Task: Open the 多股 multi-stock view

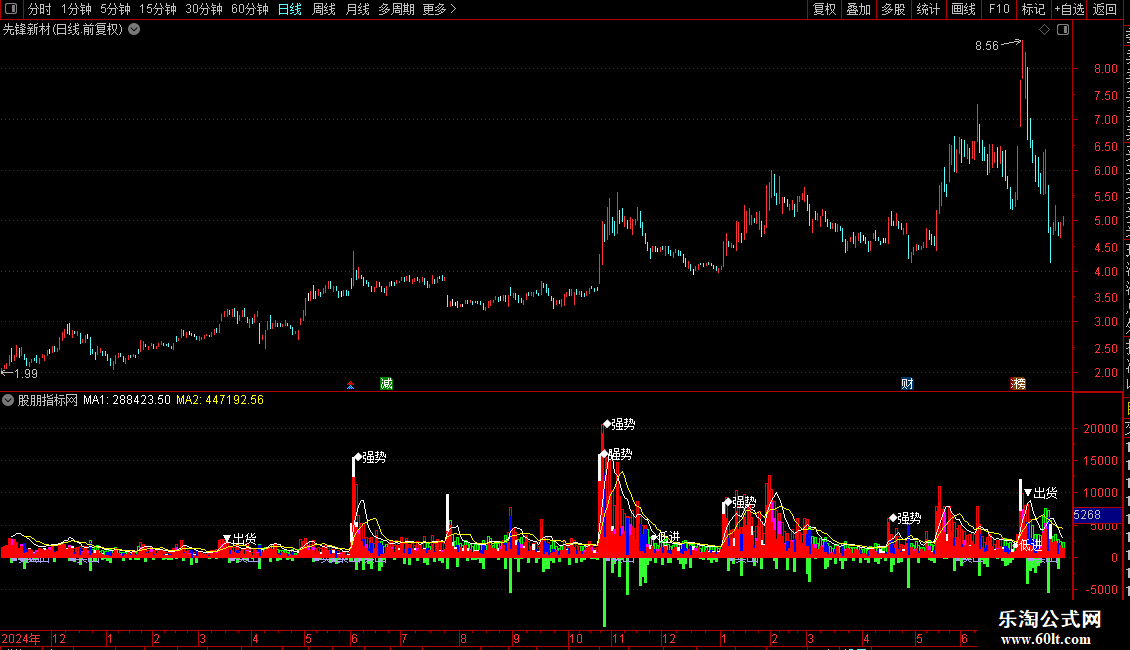Action: [x=894, y=9]
